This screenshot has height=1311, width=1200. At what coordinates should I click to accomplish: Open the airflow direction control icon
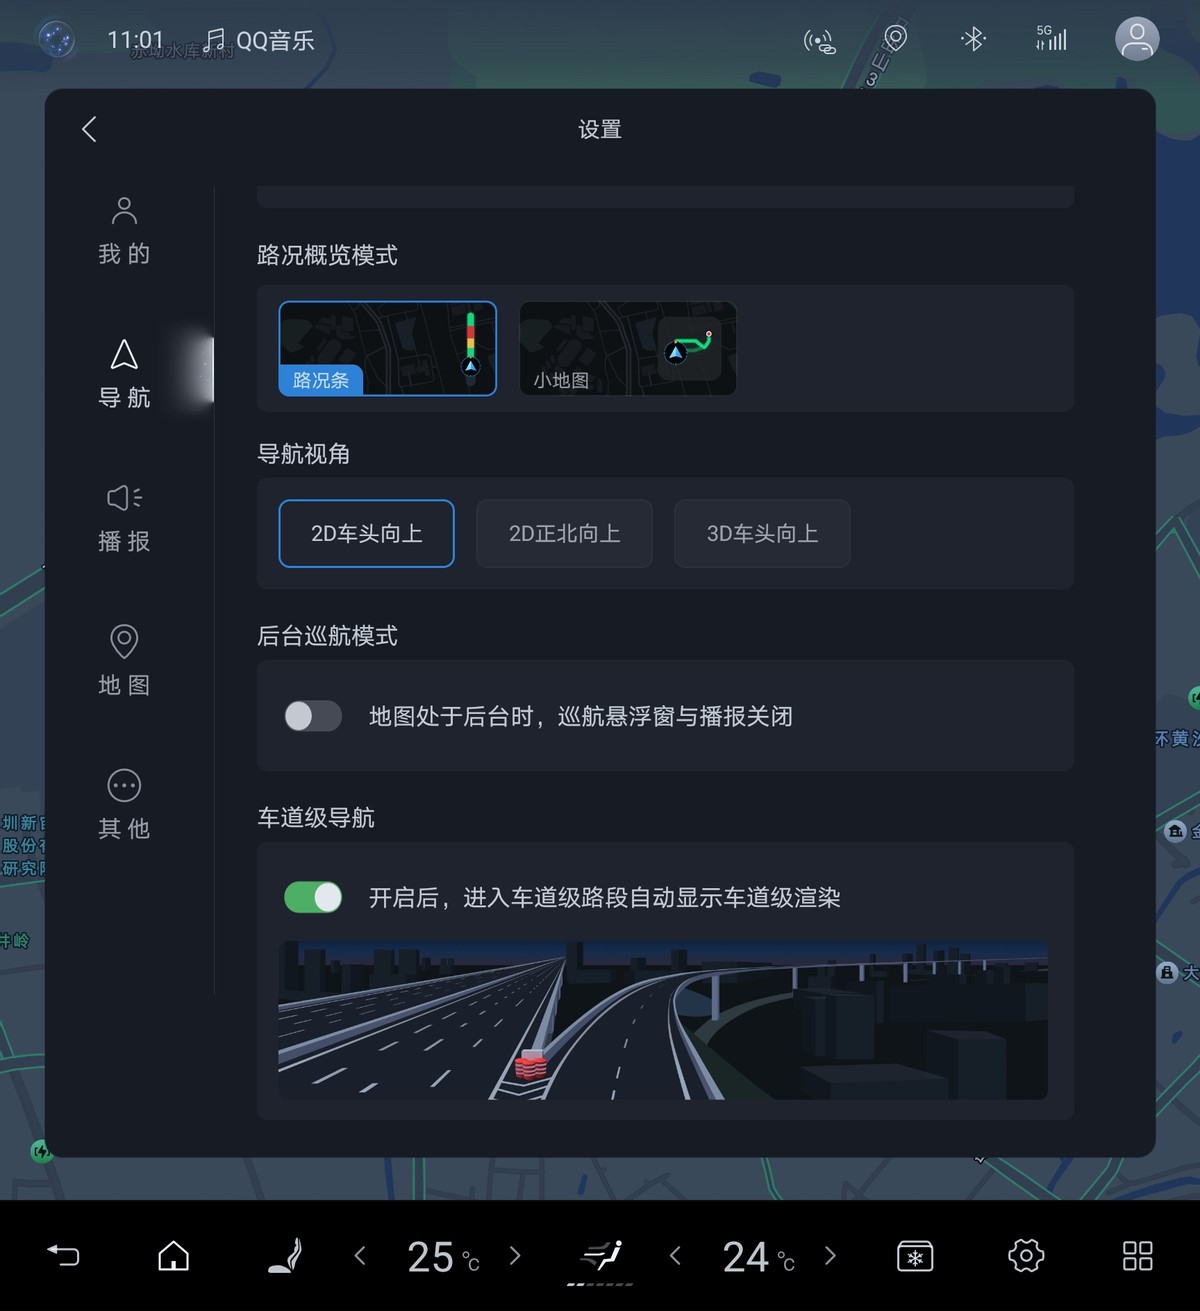(602, 1255)
